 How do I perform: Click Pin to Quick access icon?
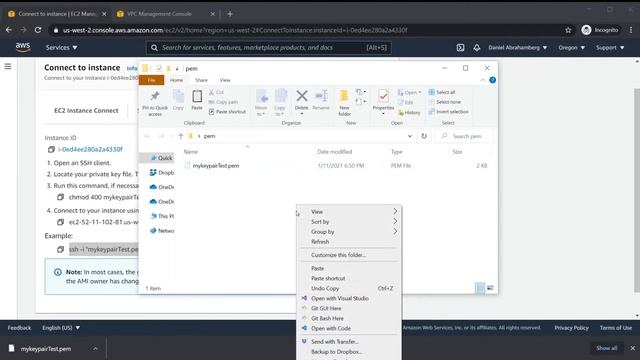155,96
